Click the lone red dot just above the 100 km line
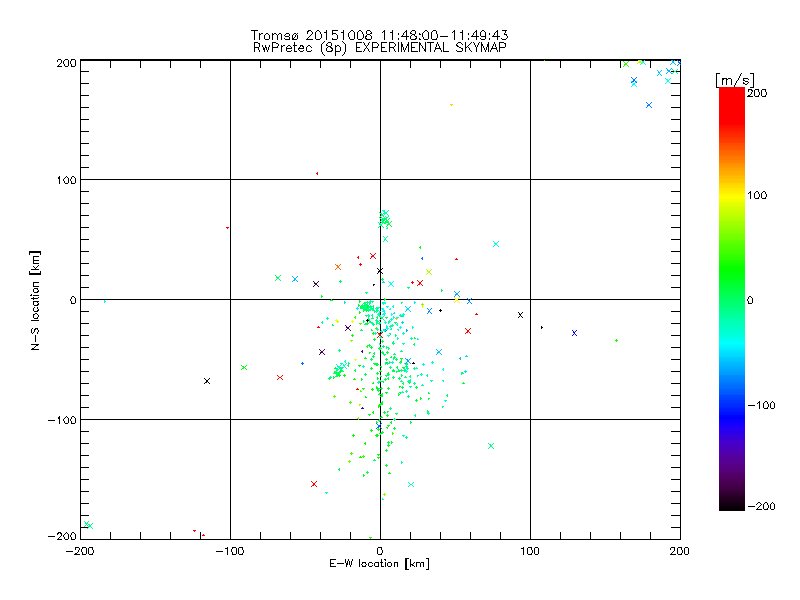Image resolution: width=800 pixels, height=600 pixels. [317, 173]
